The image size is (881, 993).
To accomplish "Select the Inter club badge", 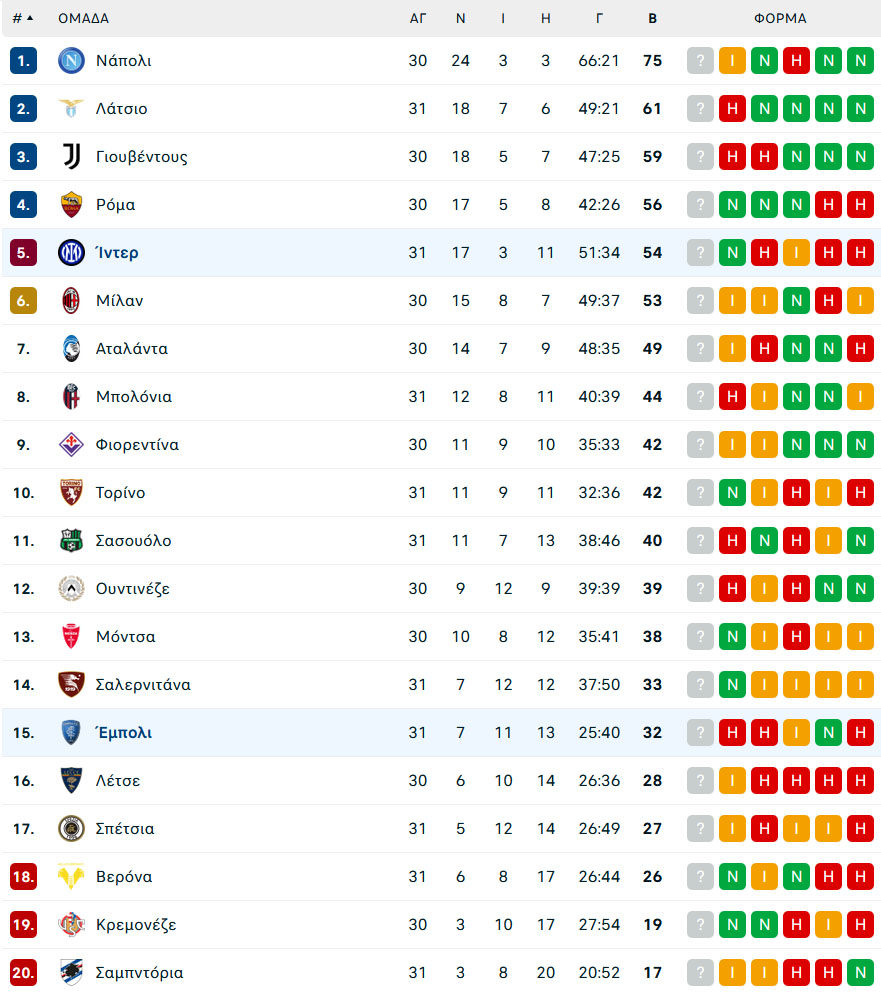I will pos(72,253).
